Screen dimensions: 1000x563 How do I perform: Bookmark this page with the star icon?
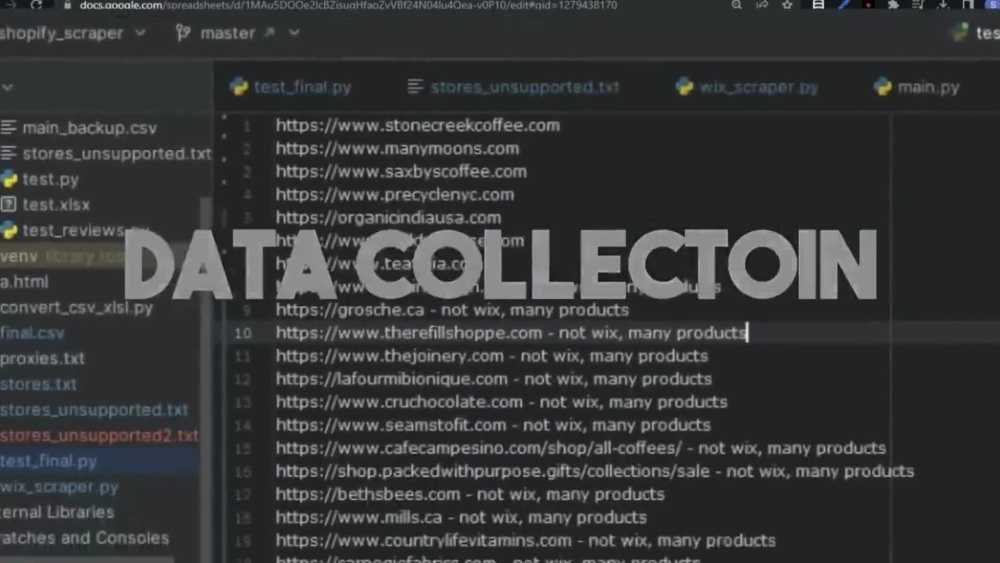pos(788,5)
